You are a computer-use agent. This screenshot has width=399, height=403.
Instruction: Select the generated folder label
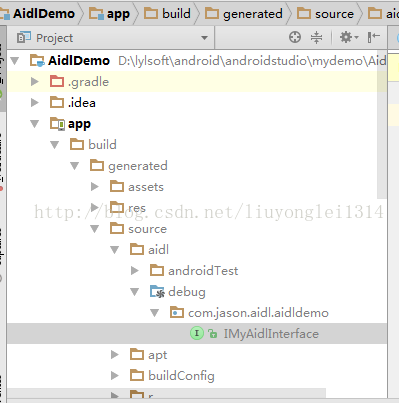138,166
